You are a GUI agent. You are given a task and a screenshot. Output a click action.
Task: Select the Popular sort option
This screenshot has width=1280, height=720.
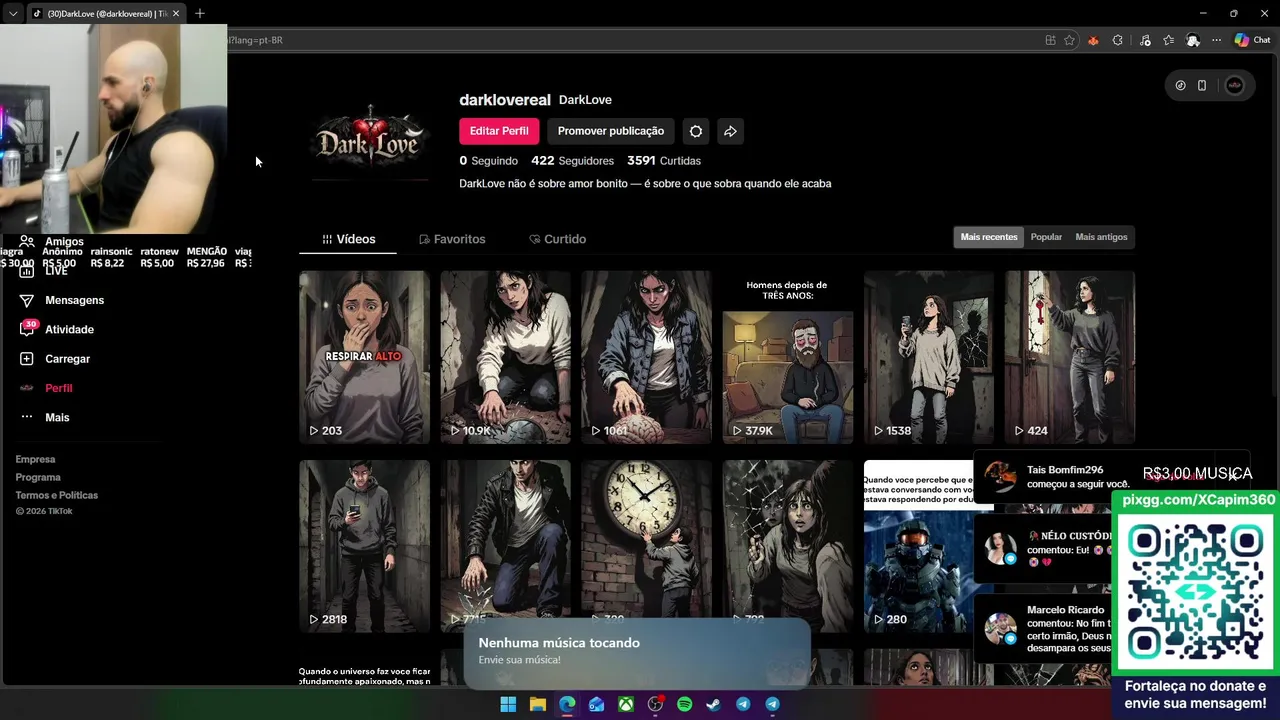[x=1046, y=237]
